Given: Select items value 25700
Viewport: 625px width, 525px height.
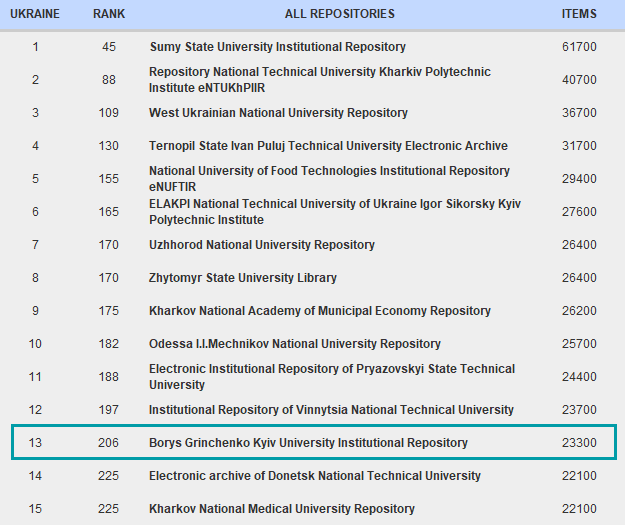Looking at the screenshot, I should click(x=579, y=344).
